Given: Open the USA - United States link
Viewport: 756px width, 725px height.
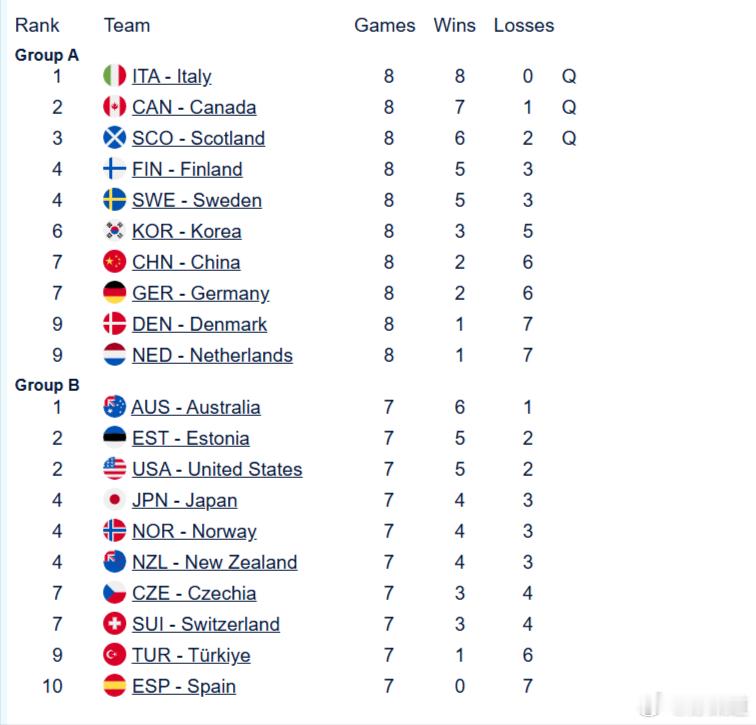Looking at the screenshot, I should pyautogui.click(x=217, y=469).
